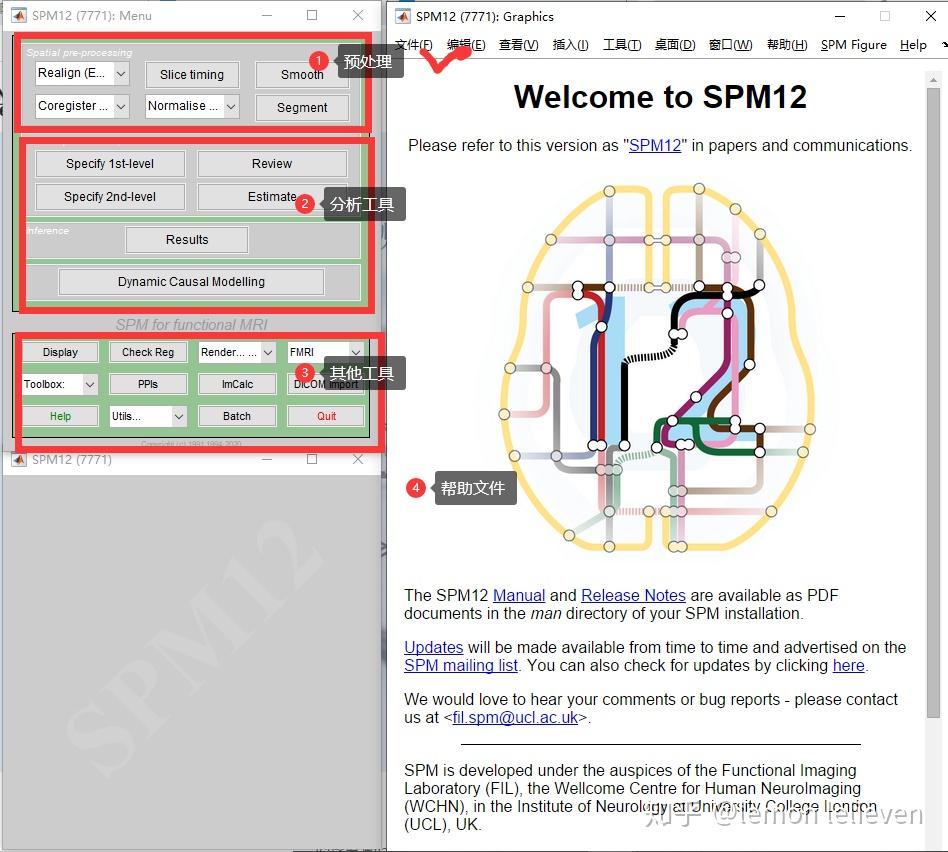The width and height of the screenshot is (948, 852).
Task: Follow the SPM12 hyperlink
Action: (x=655, y=146)
